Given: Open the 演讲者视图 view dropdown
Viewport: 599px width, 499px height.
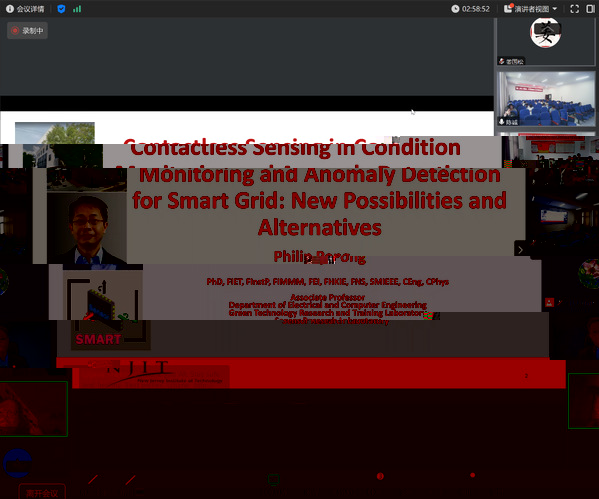Looking at the screenshot, I should (x=531, y=9).
